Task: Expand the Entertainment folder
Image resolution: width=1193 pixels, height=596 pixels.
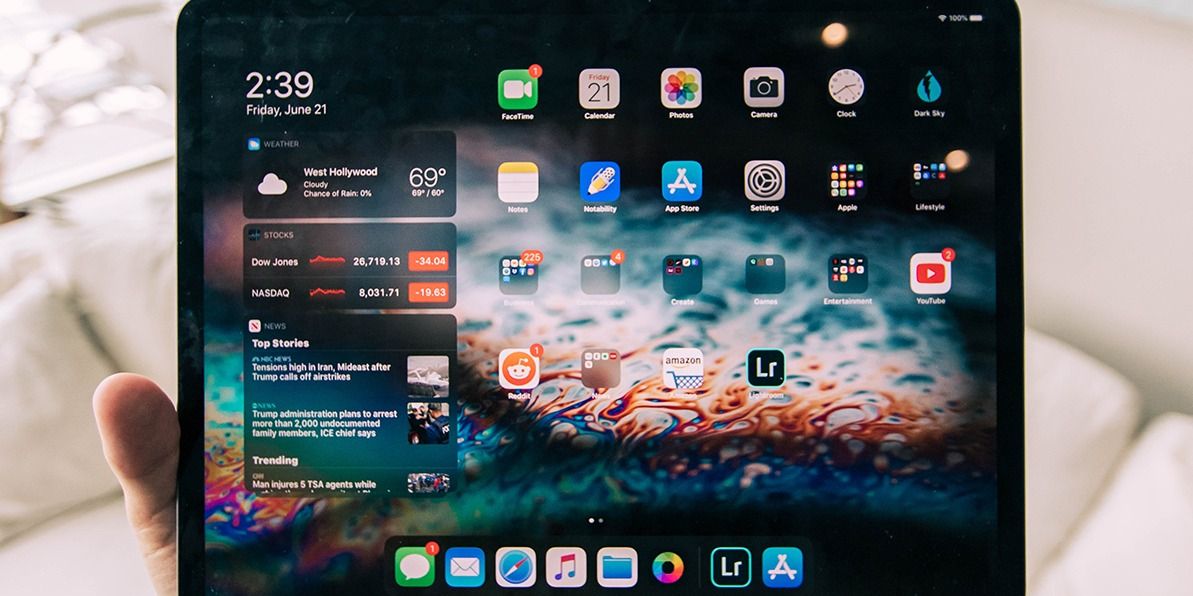Action: (x=847, y=274)
